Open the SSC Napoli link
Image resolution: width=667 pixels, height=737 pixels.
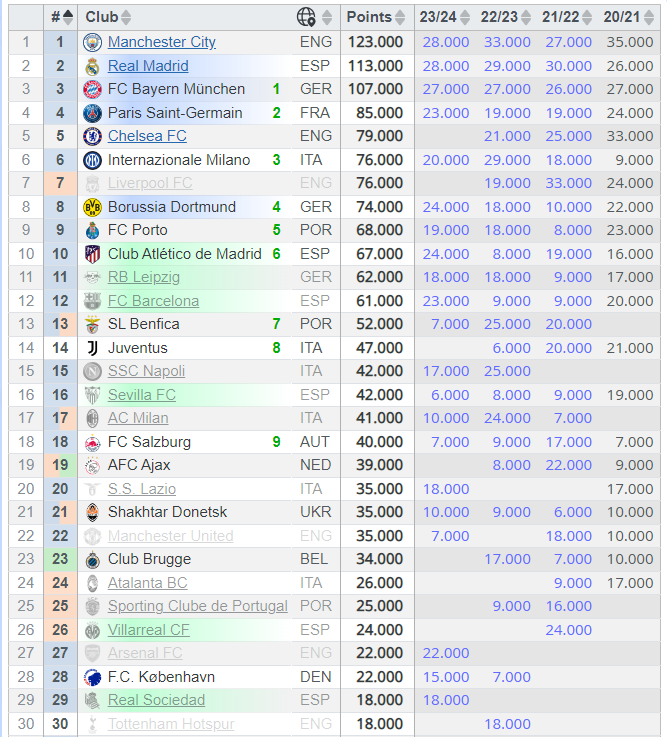(146, 371)
